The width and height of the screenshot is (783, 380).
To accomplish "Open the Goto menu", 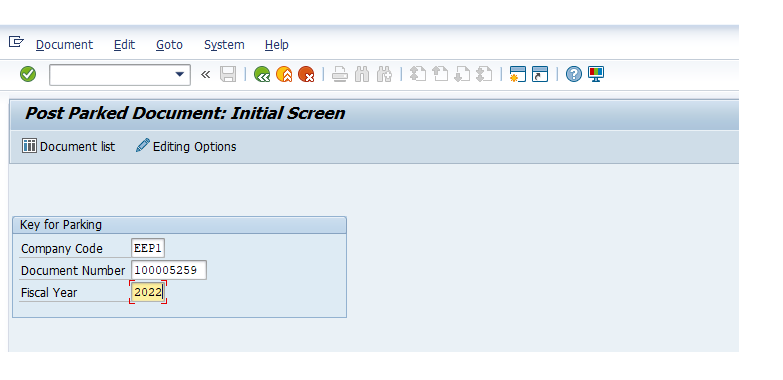I will (x=169, y=45).
